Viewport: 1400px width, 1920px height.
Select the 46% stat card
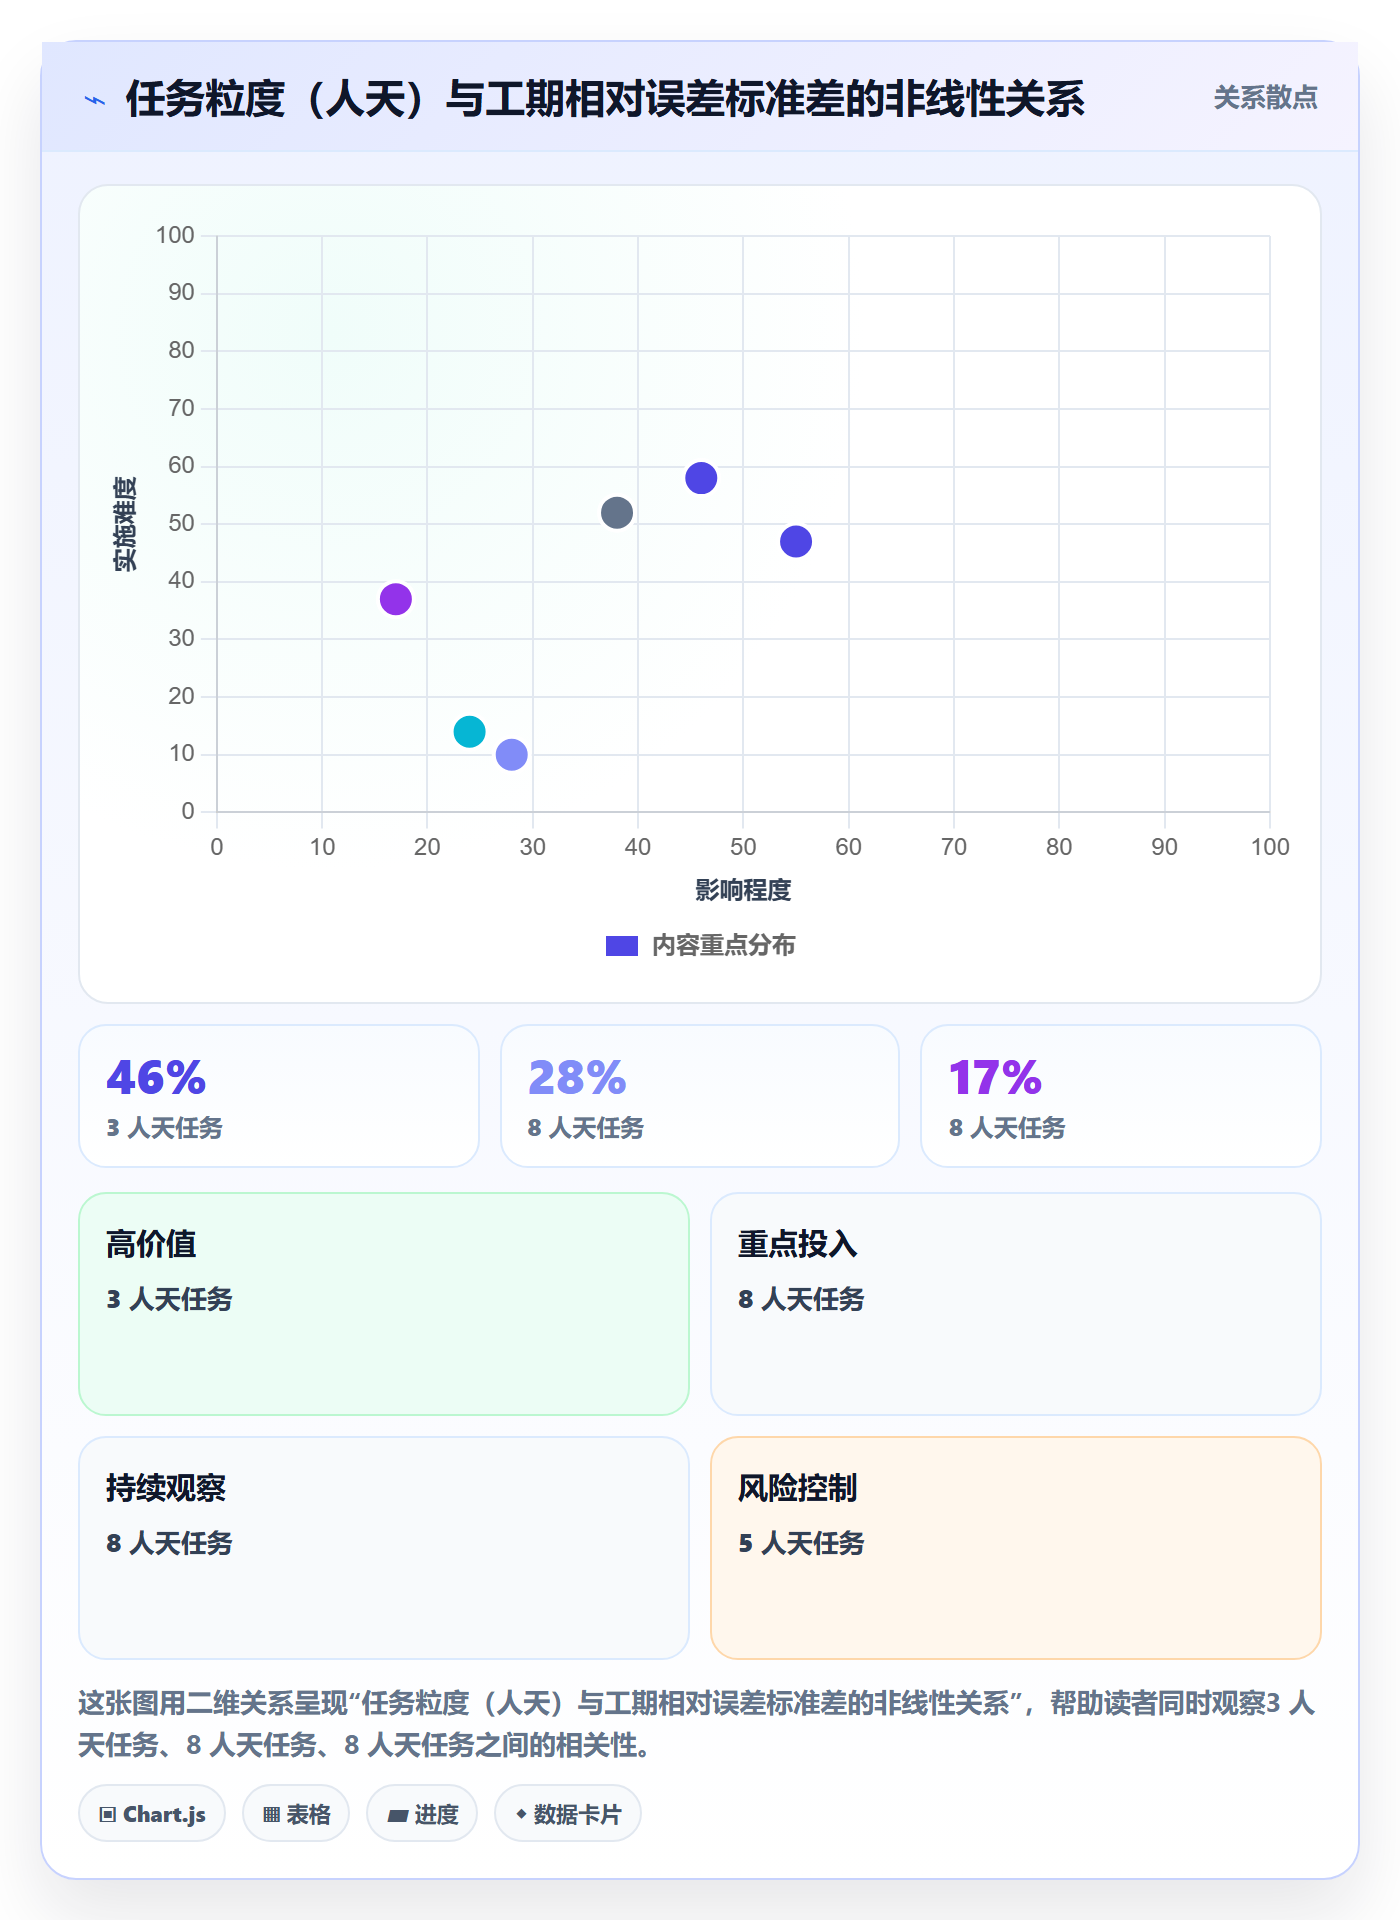pyautogui.click(x=279, y=1096)
